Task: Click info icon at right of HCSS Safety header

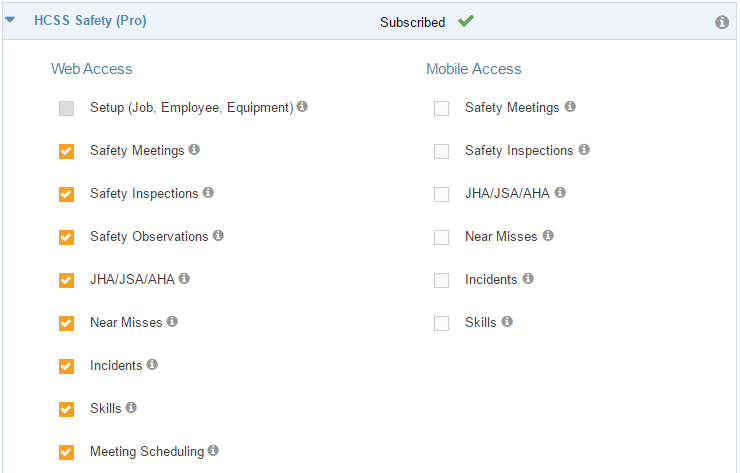Action: [722, 22]
